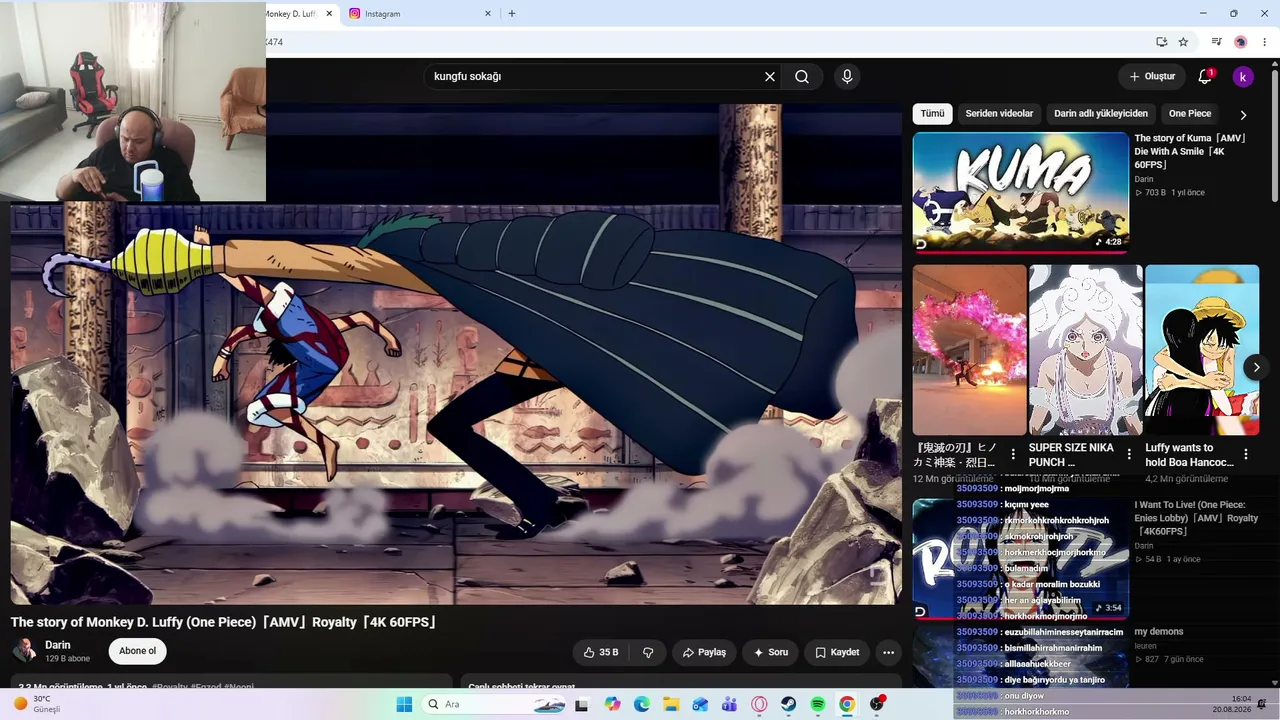Image resolution: width=1280 pixels, height=720 pixels.
Task: Select the One Piece filter chip
Action: [1190, 114]
